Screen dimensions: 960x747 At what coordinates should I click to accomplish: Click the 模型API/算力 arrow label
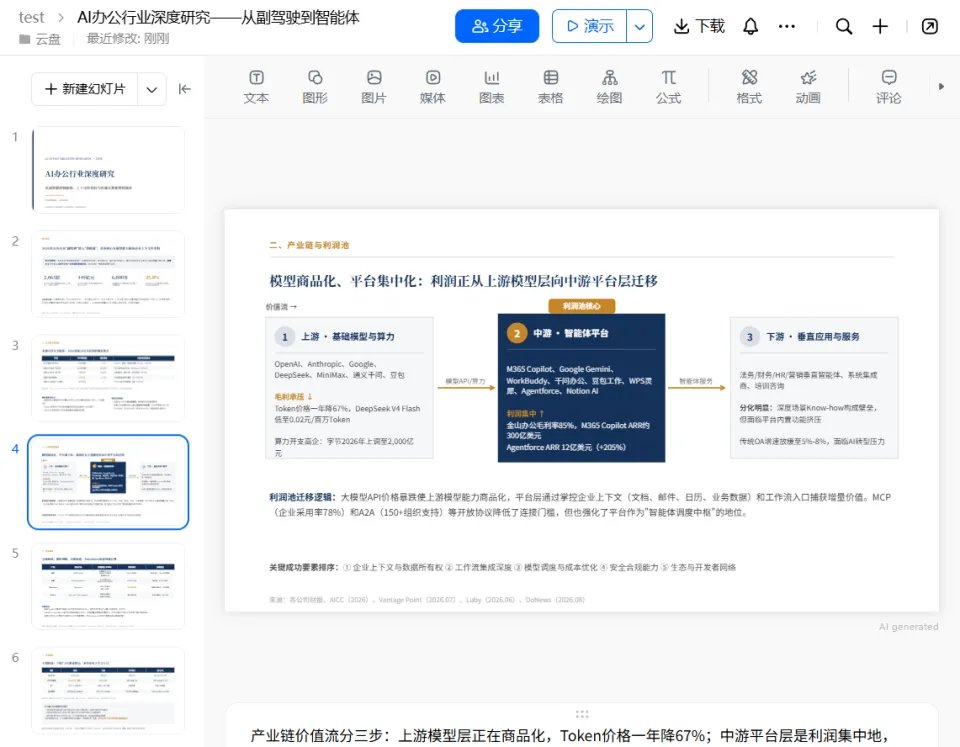pos(465,381)
